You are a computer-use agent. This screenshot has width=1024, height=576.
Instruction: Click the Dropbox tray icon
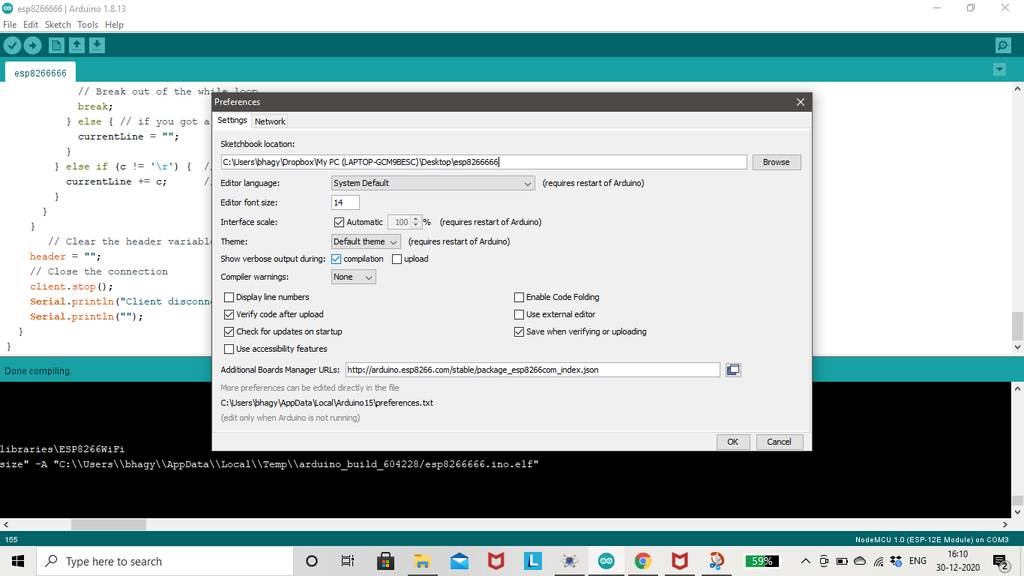(x=896, y=561)
